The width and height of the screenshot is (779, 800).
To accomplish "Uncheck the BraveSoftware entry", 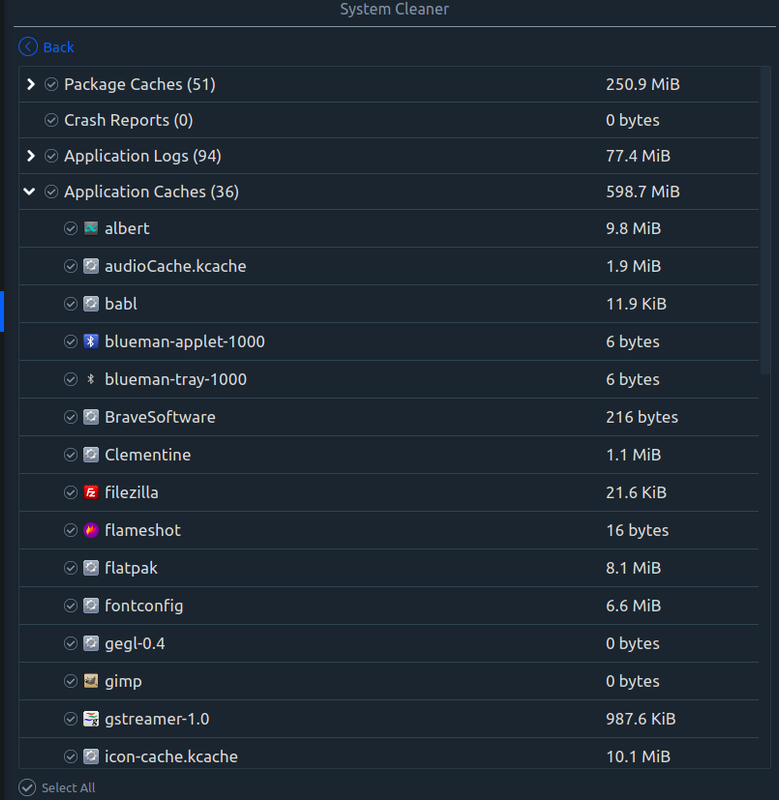I will click(70, 417).
